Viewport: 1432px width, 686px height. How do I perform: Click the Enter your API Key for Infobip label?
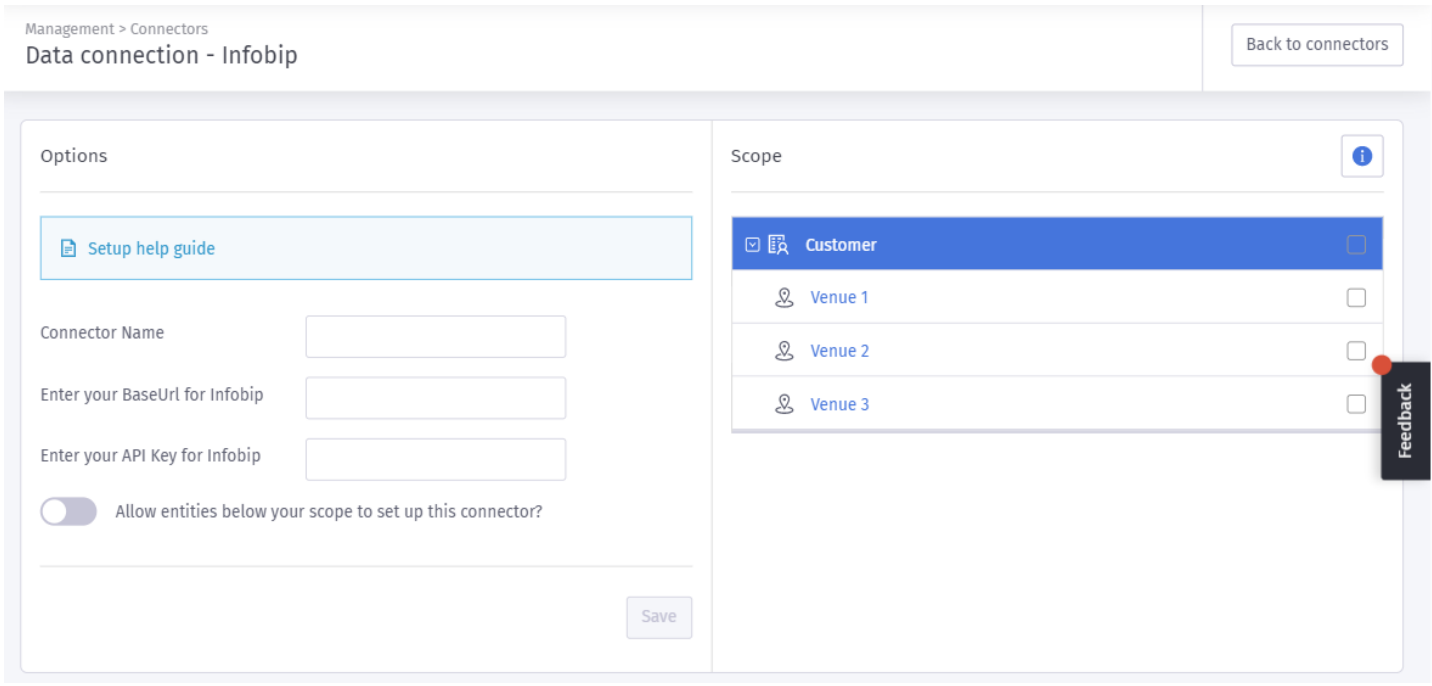tap(150, 455)
